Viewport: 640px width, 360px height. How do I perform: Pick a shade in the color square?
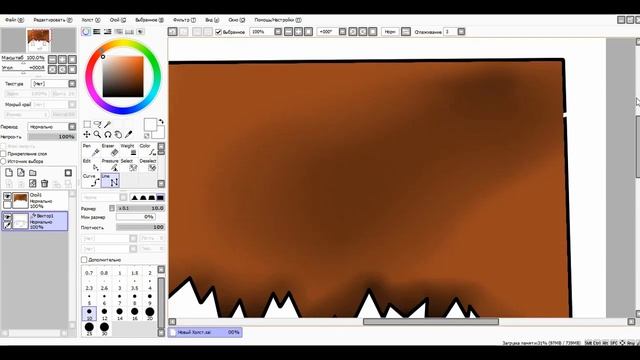123,77
